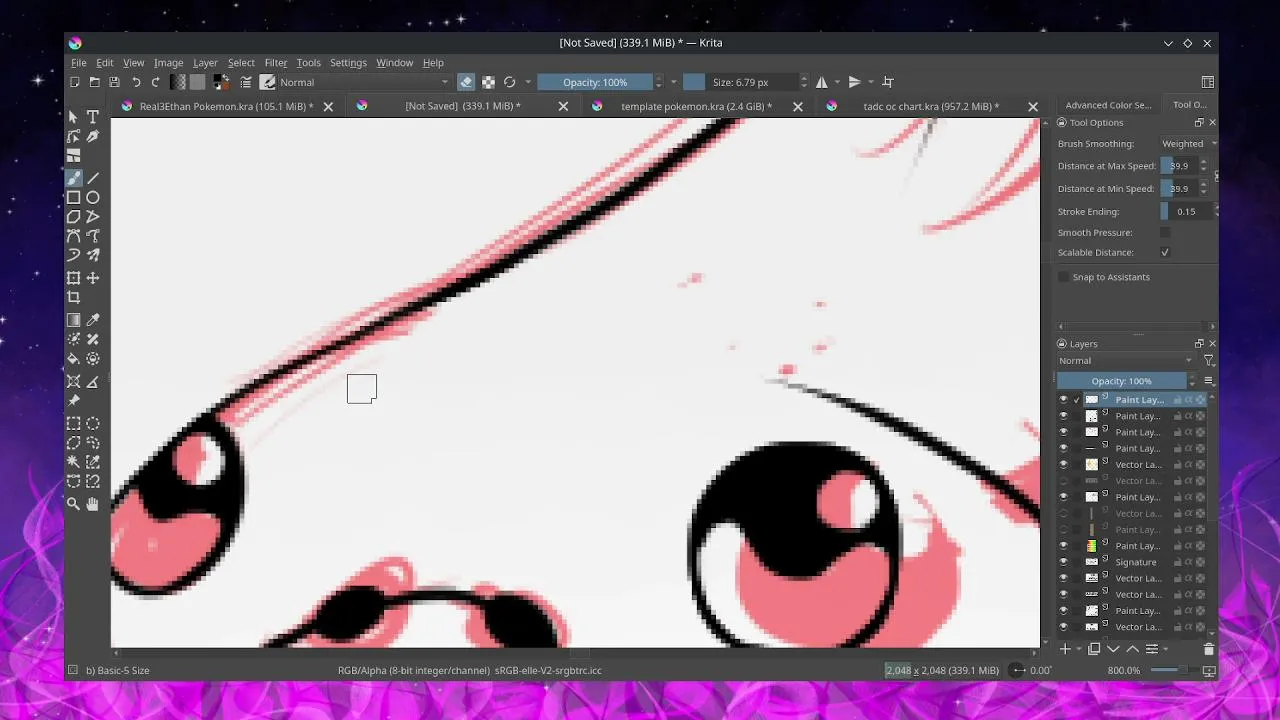The image size is (1280, 720).
Task: Select the Gradient tool
Action: (74, 320)
